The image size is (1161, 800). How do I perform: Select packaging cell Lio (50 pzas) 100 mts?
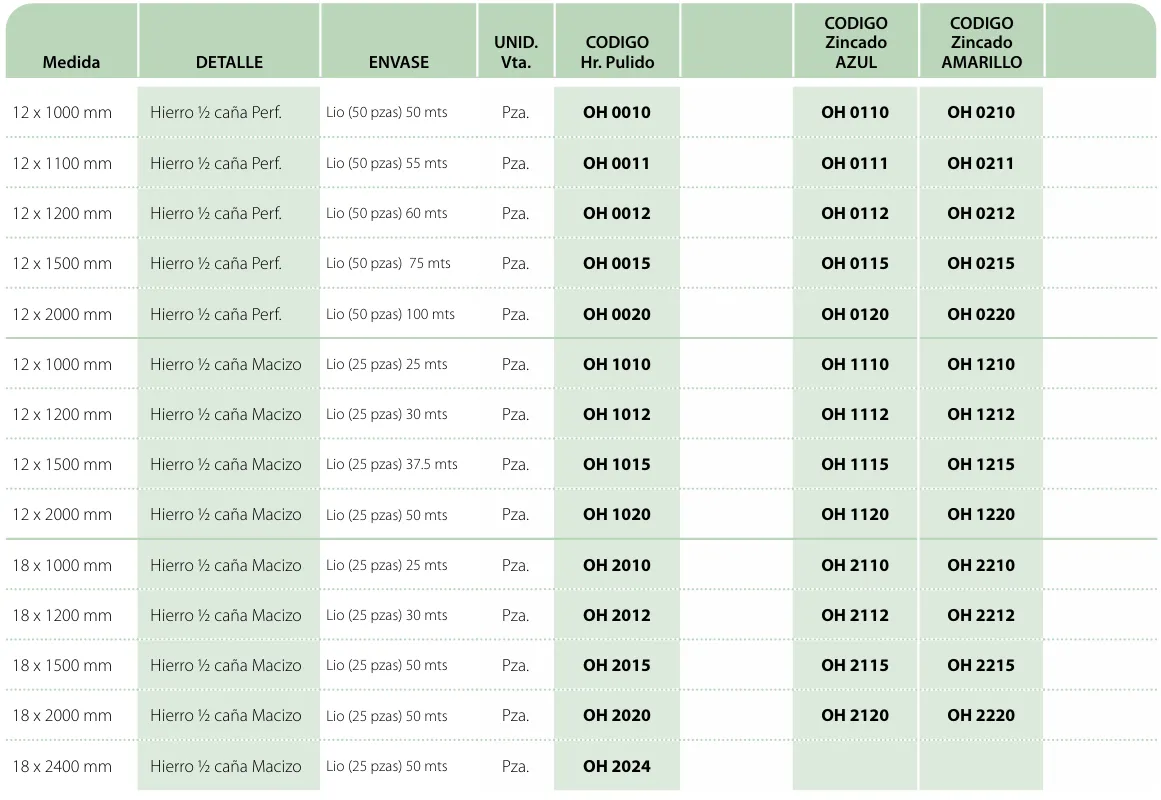pyautogui.click(x=390, y=314)
